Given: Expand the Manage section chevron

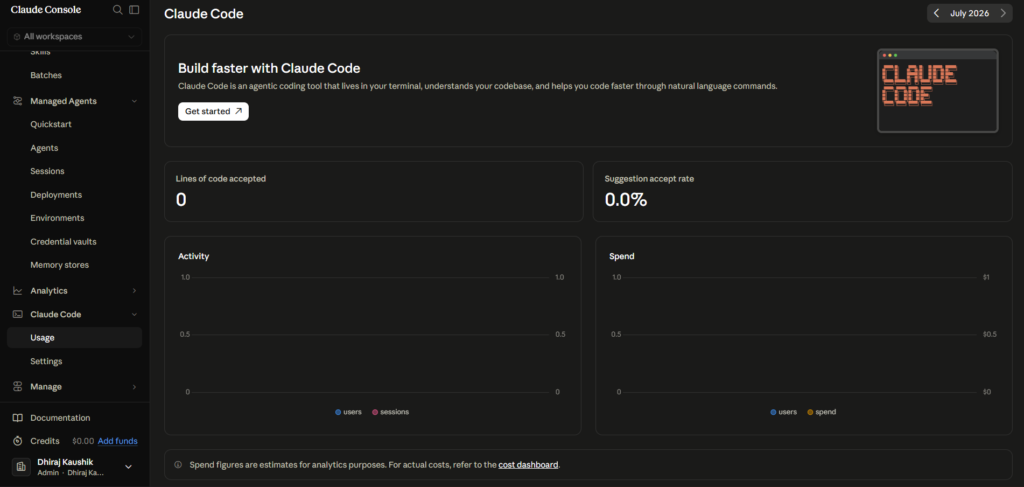Looking at the screenshot, I should 135,386.
